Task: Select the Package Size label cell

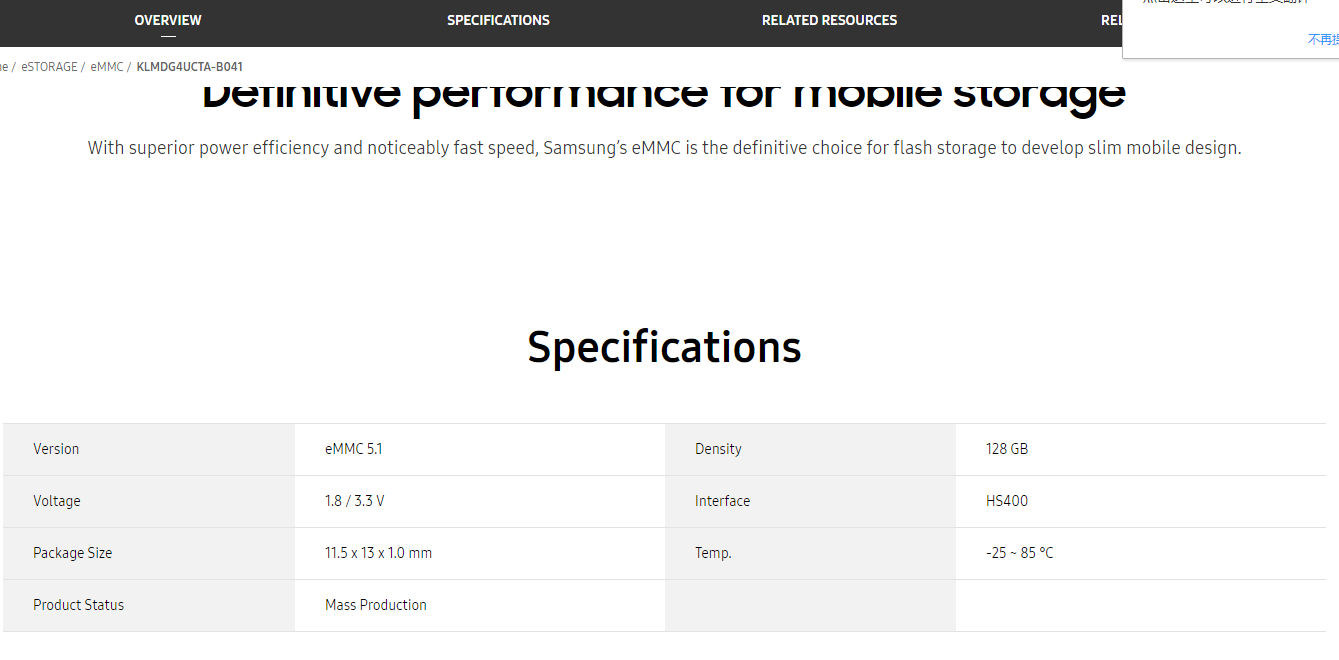Action: coord(149,553)
